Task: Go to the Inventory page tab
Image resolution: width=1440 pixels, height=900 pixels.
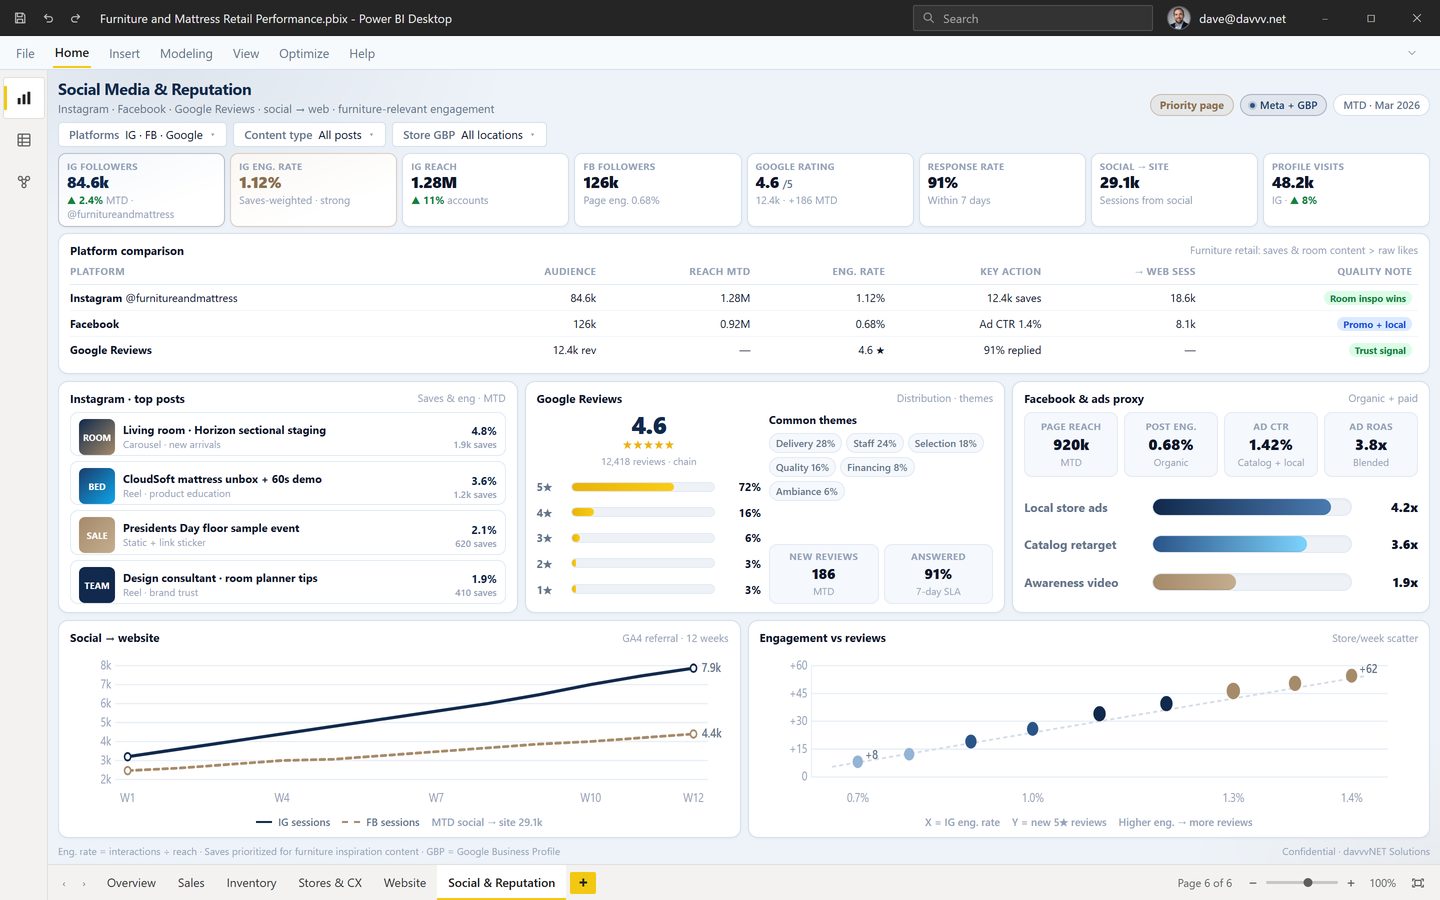Action: pos(251,883)
